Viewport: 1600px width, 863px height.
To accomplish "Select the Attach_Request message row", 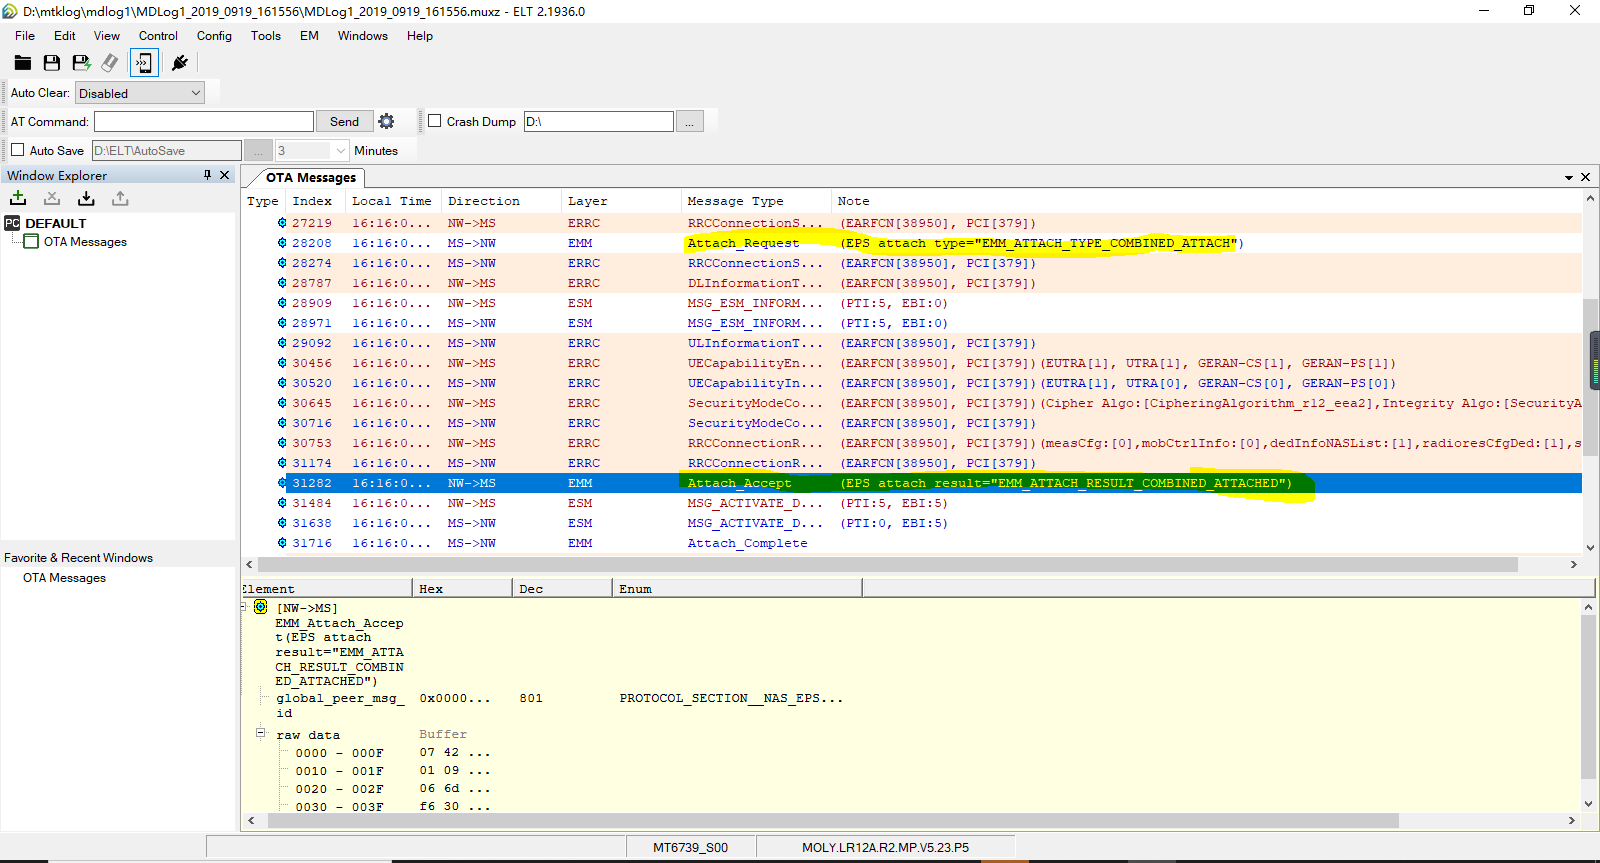I will tap(912, 243).
